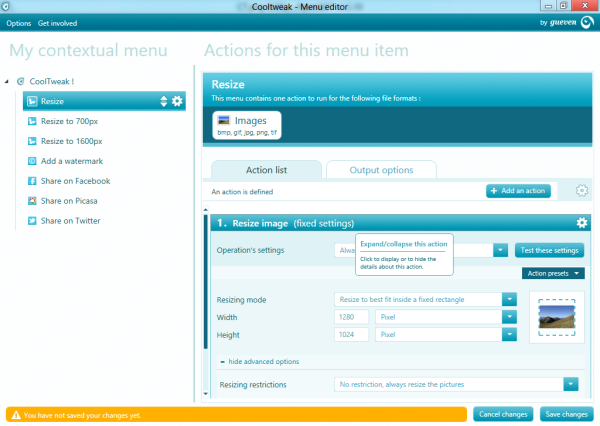The image size is (600, 426).
Task: Open the Action presets dropdown
Action: pos(553,273)
